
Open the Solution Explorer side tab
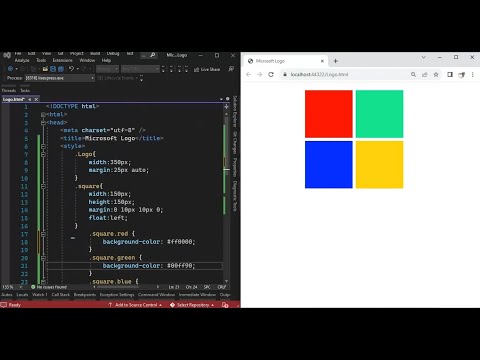tap(235, 112)
